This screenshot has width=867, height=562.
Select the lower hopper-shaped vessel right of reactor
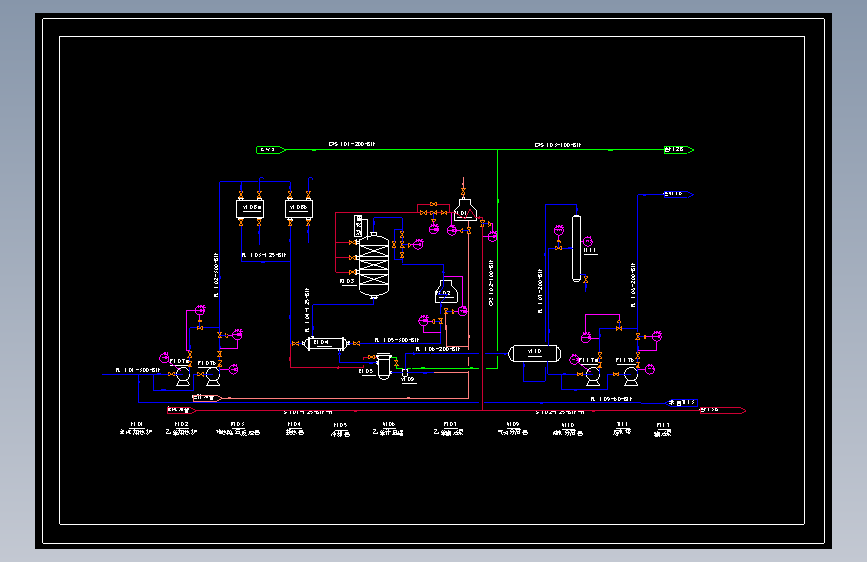pos(446,292)
